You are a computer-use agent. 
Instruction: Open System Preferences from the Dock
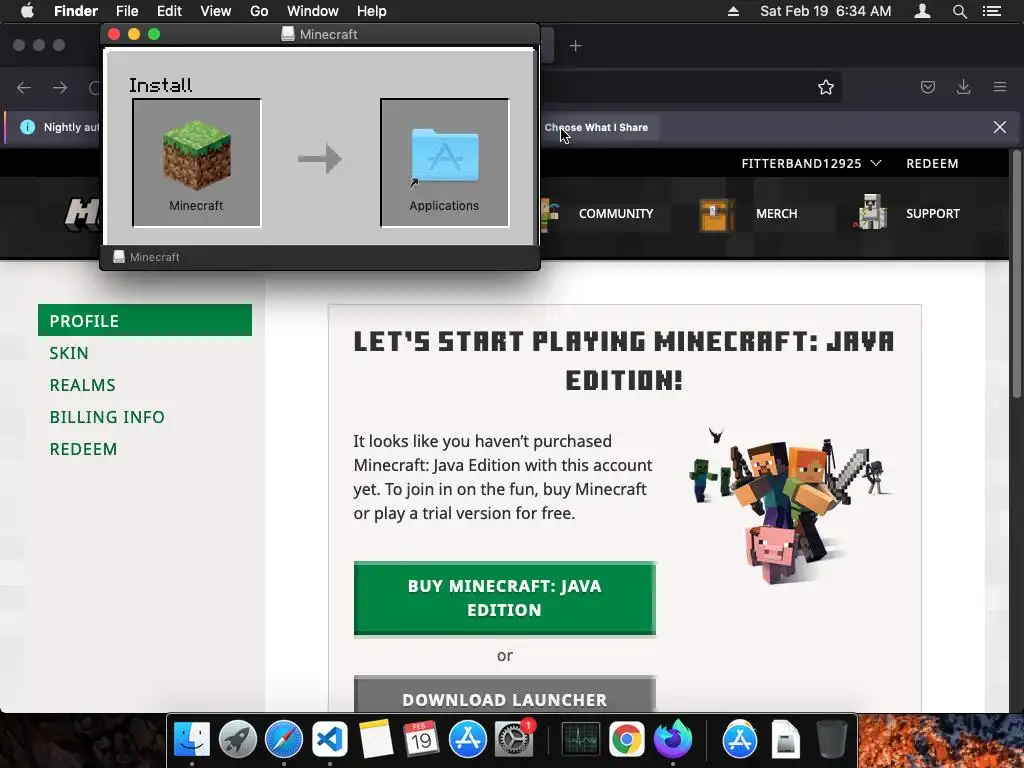click(x=514, y=739)
